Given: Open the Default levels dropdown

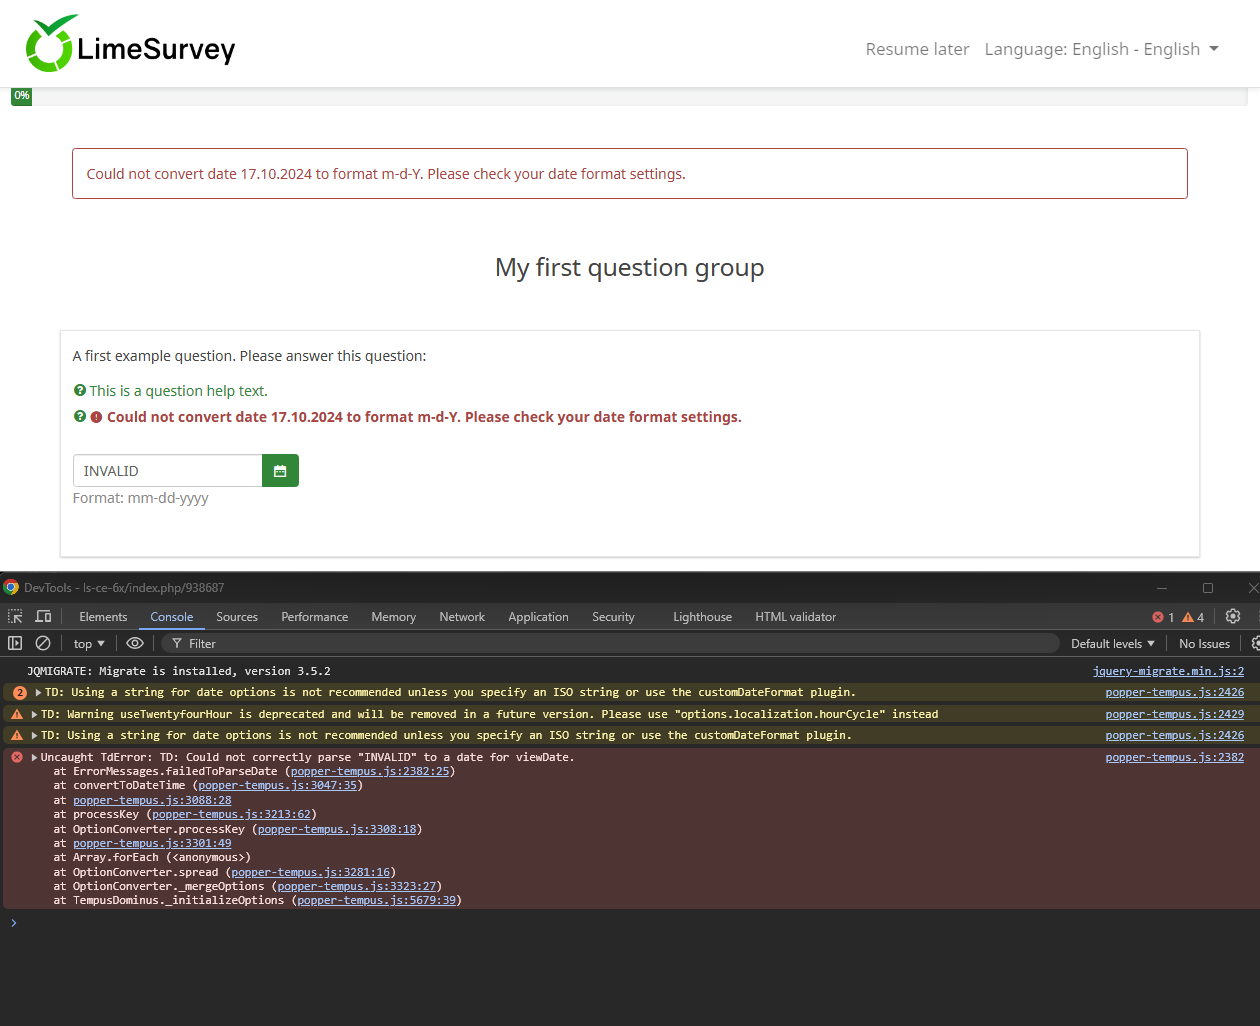Looking at the screenshot, I should [x=1112, y=644].
